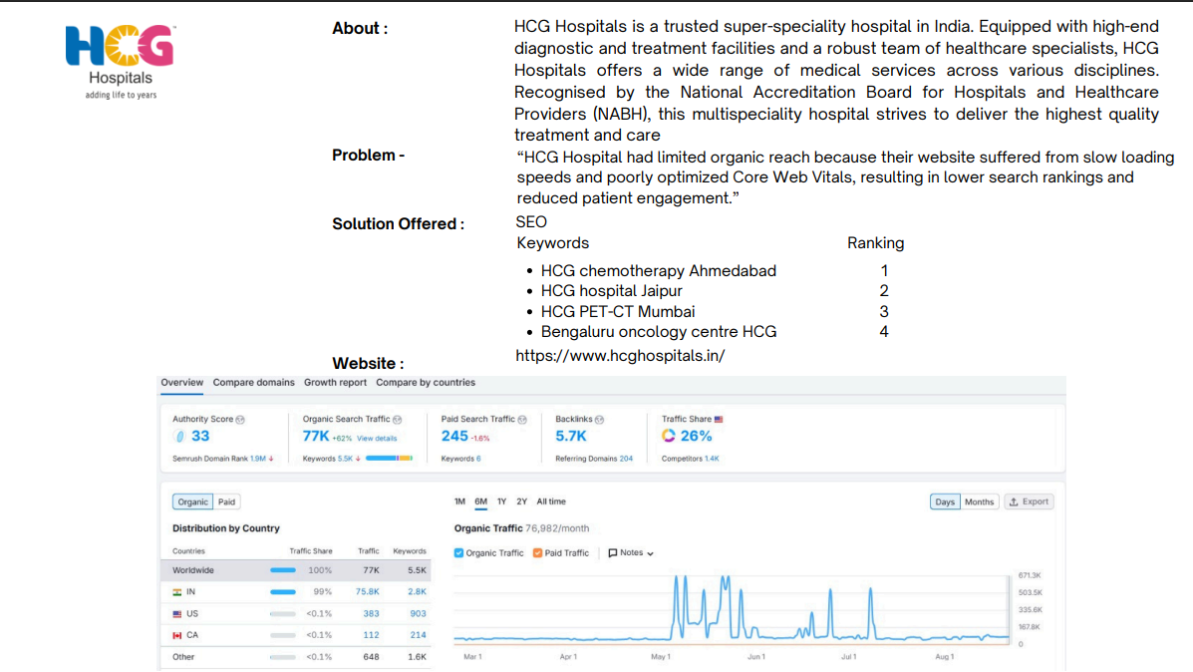Click the Authority Score info icon
Screen dimensions: 1193x672
240,419
